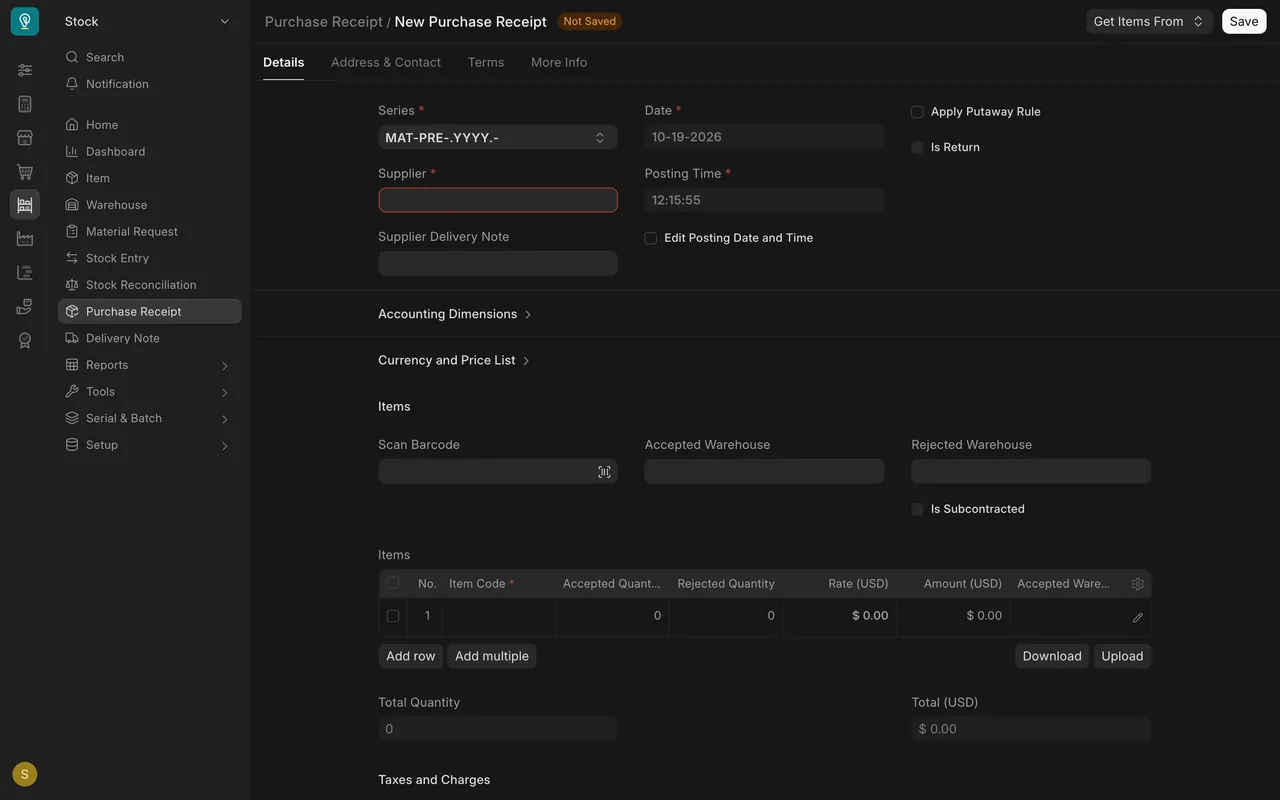Click the barcode scanner icon in Scan Barcode
This screenshot has width=1280, height=800.
[x=604, y=472]
